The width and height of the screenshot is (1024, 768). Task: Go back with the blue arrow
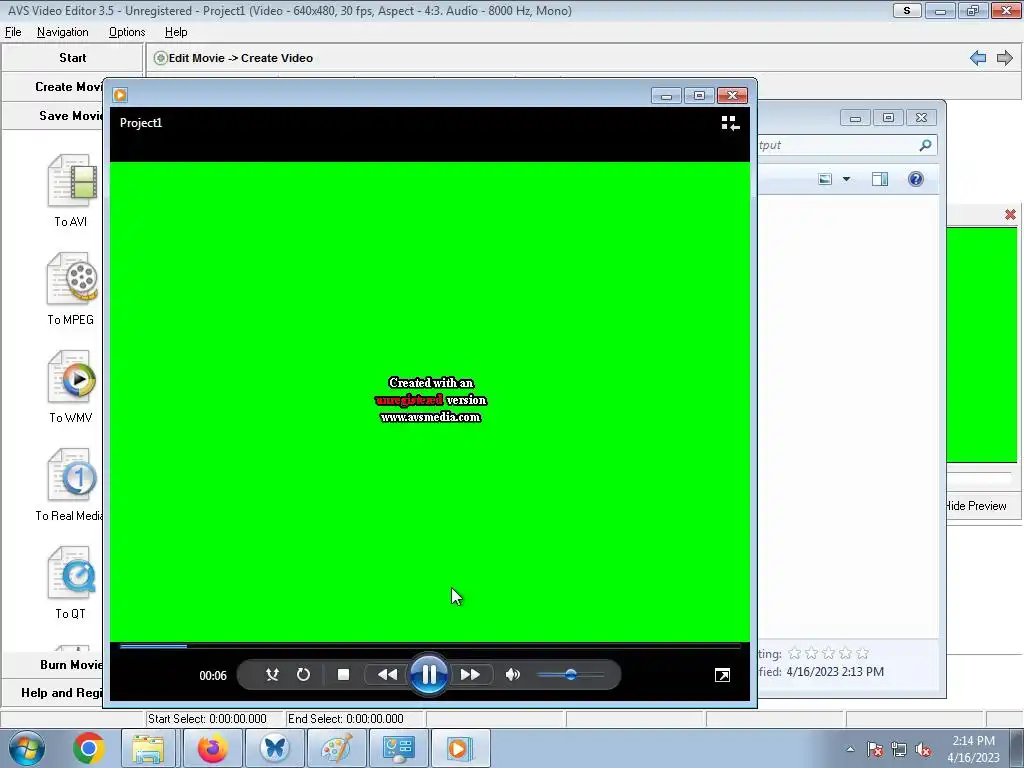pyautogui.click(x=978, y=58)
